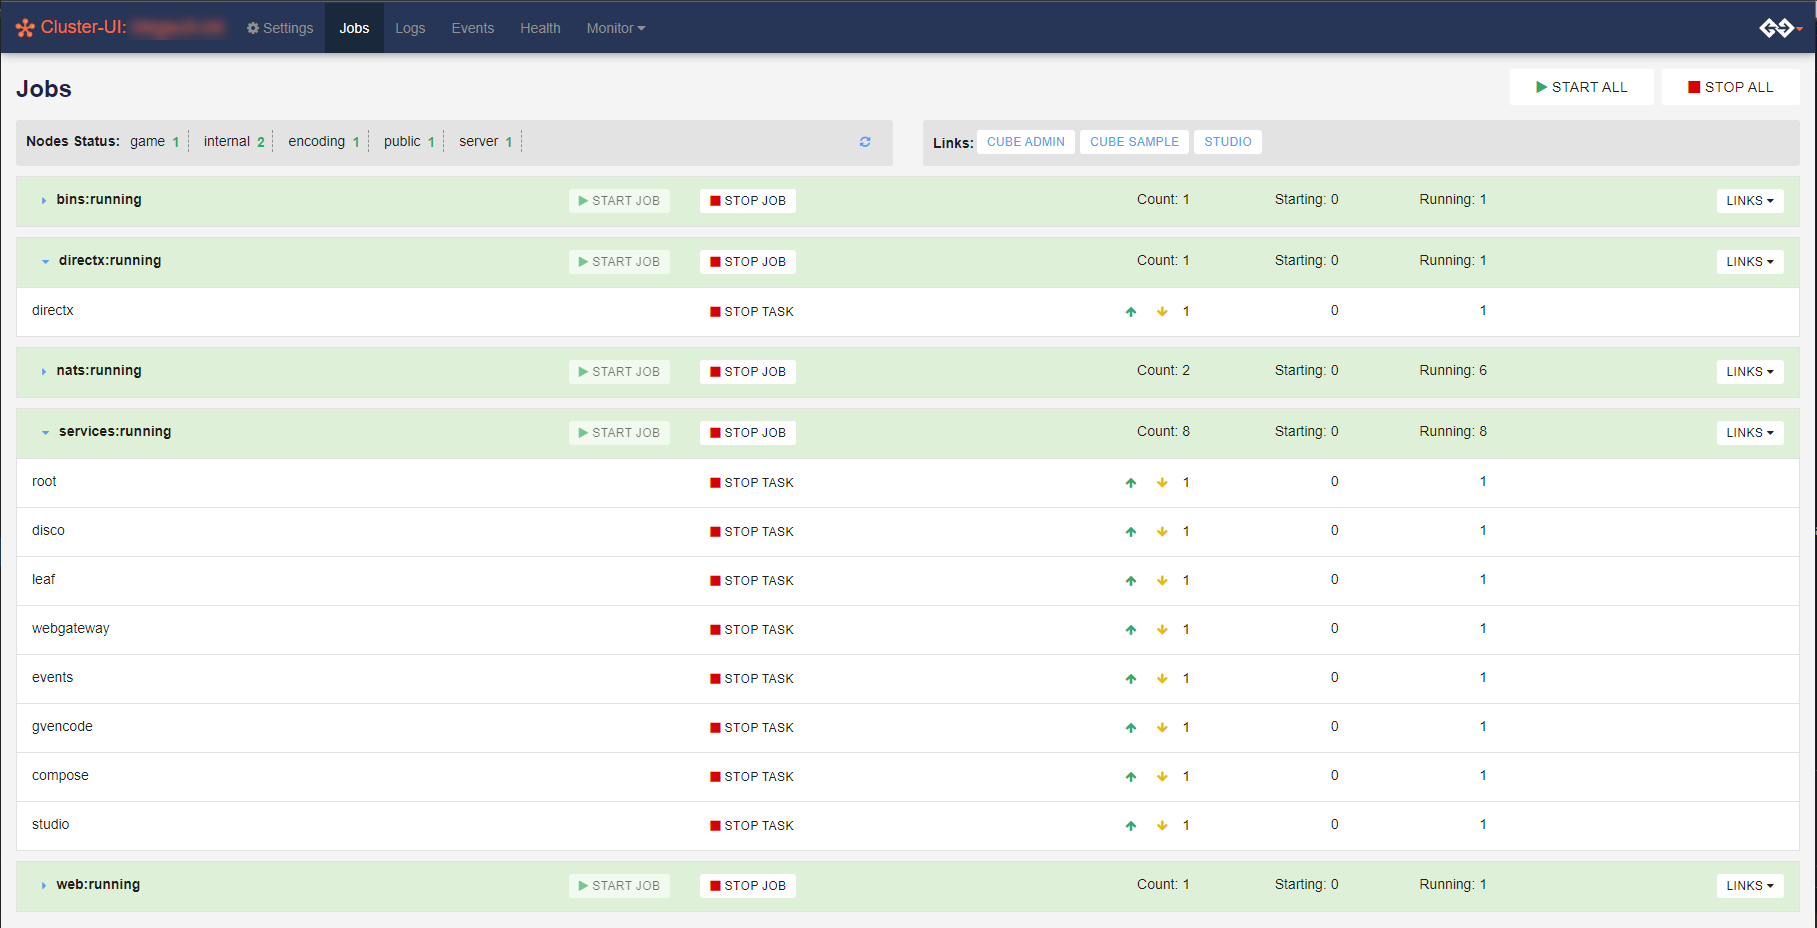Stop the bins job
Image resolution: width=1817 pixels, height=928 pixels.
748,201
